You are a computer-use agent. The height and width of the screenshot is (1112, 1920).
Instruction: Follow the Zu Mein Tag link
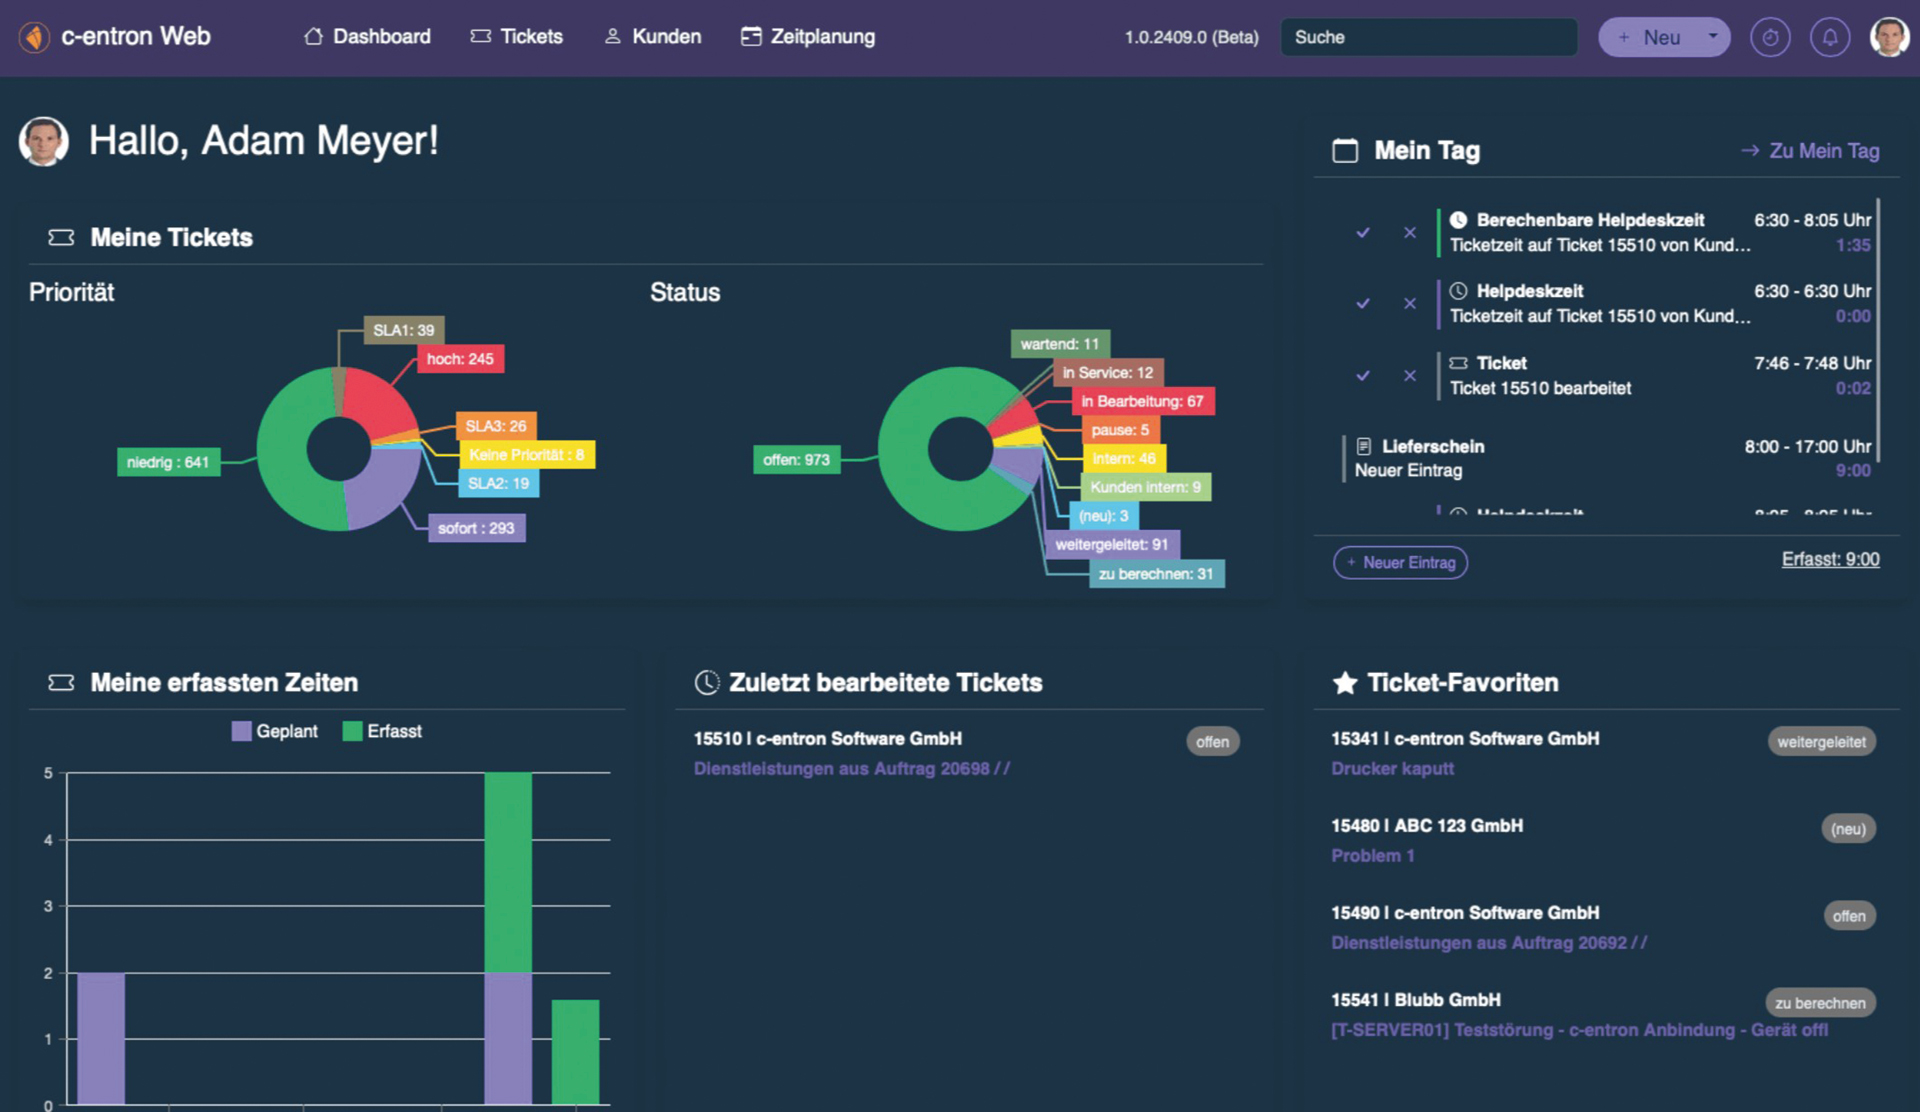1824,150
